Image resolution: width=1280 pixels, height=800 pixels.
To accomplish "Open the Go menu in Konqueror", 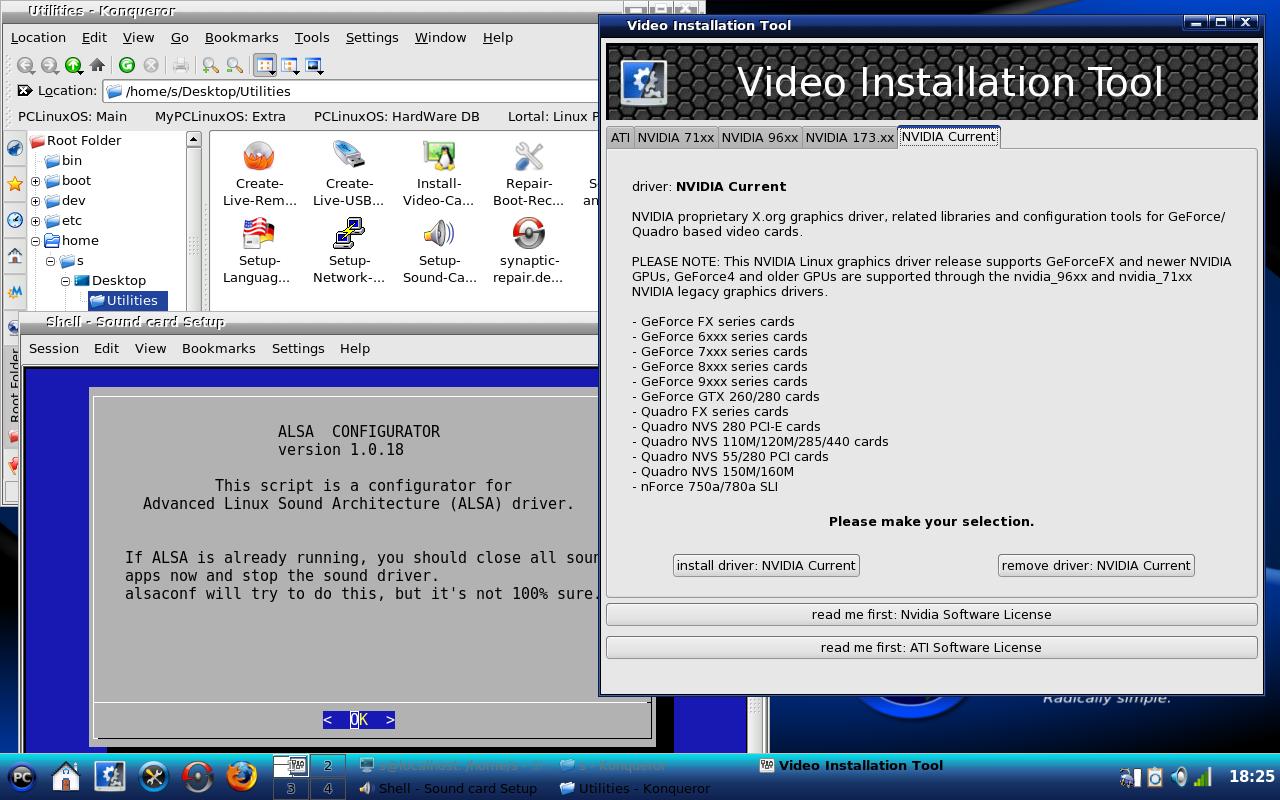I will point(180,37).
